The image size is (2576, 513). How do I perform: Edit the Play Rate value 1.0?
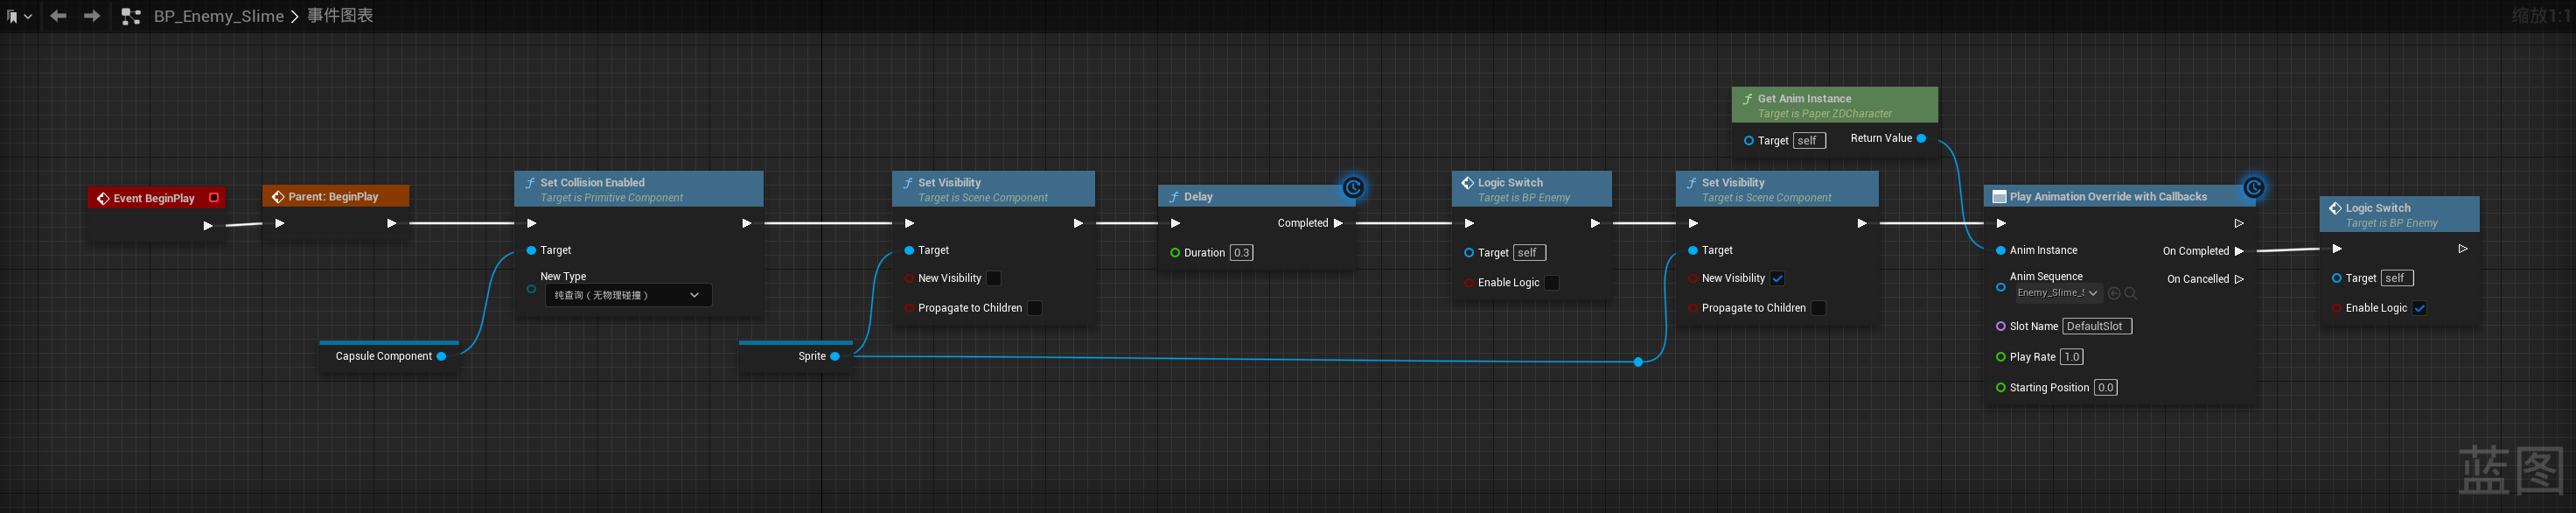pos(2072,357)
